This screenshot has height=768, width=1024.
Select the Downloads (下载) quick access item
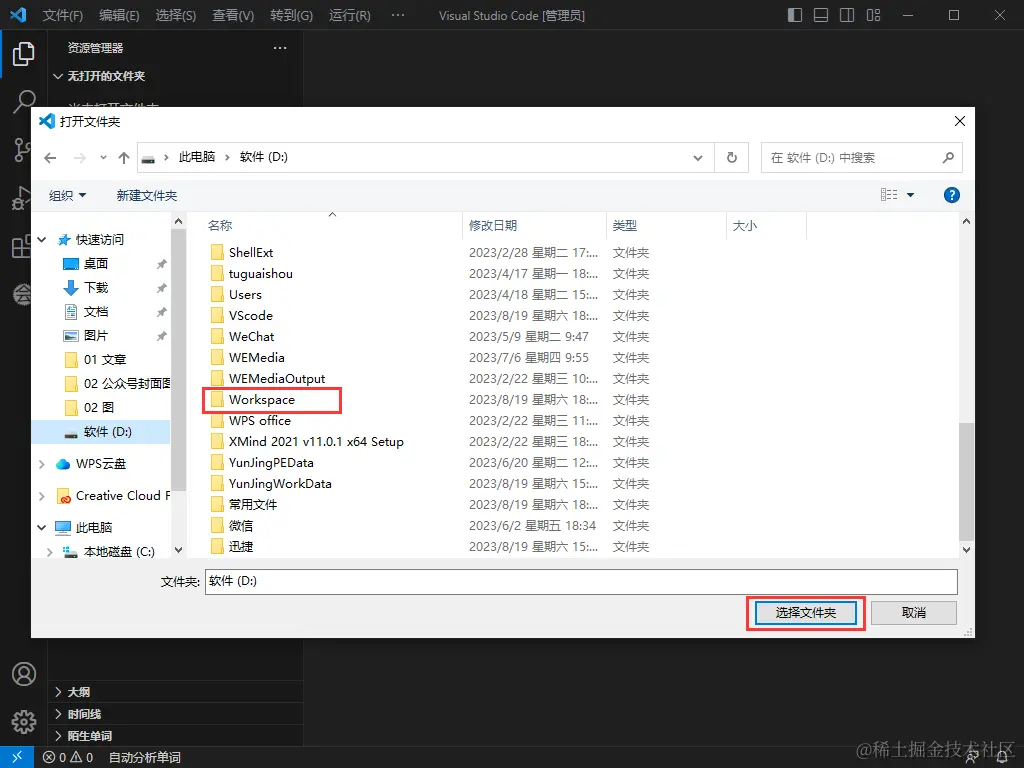[95, 288]
